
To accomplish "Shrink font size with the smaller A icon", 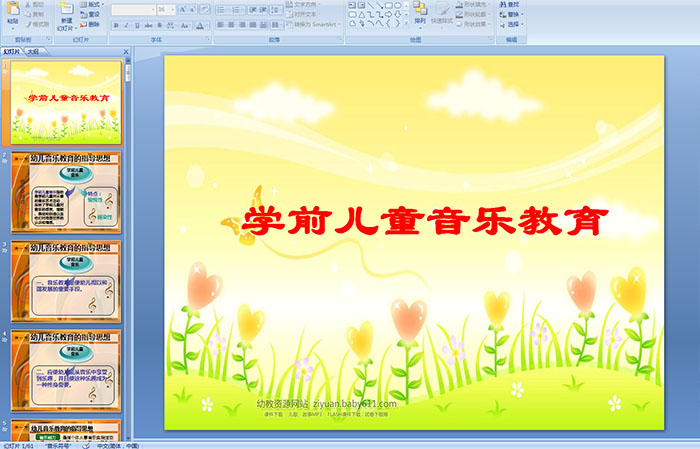I will (192, 9).
